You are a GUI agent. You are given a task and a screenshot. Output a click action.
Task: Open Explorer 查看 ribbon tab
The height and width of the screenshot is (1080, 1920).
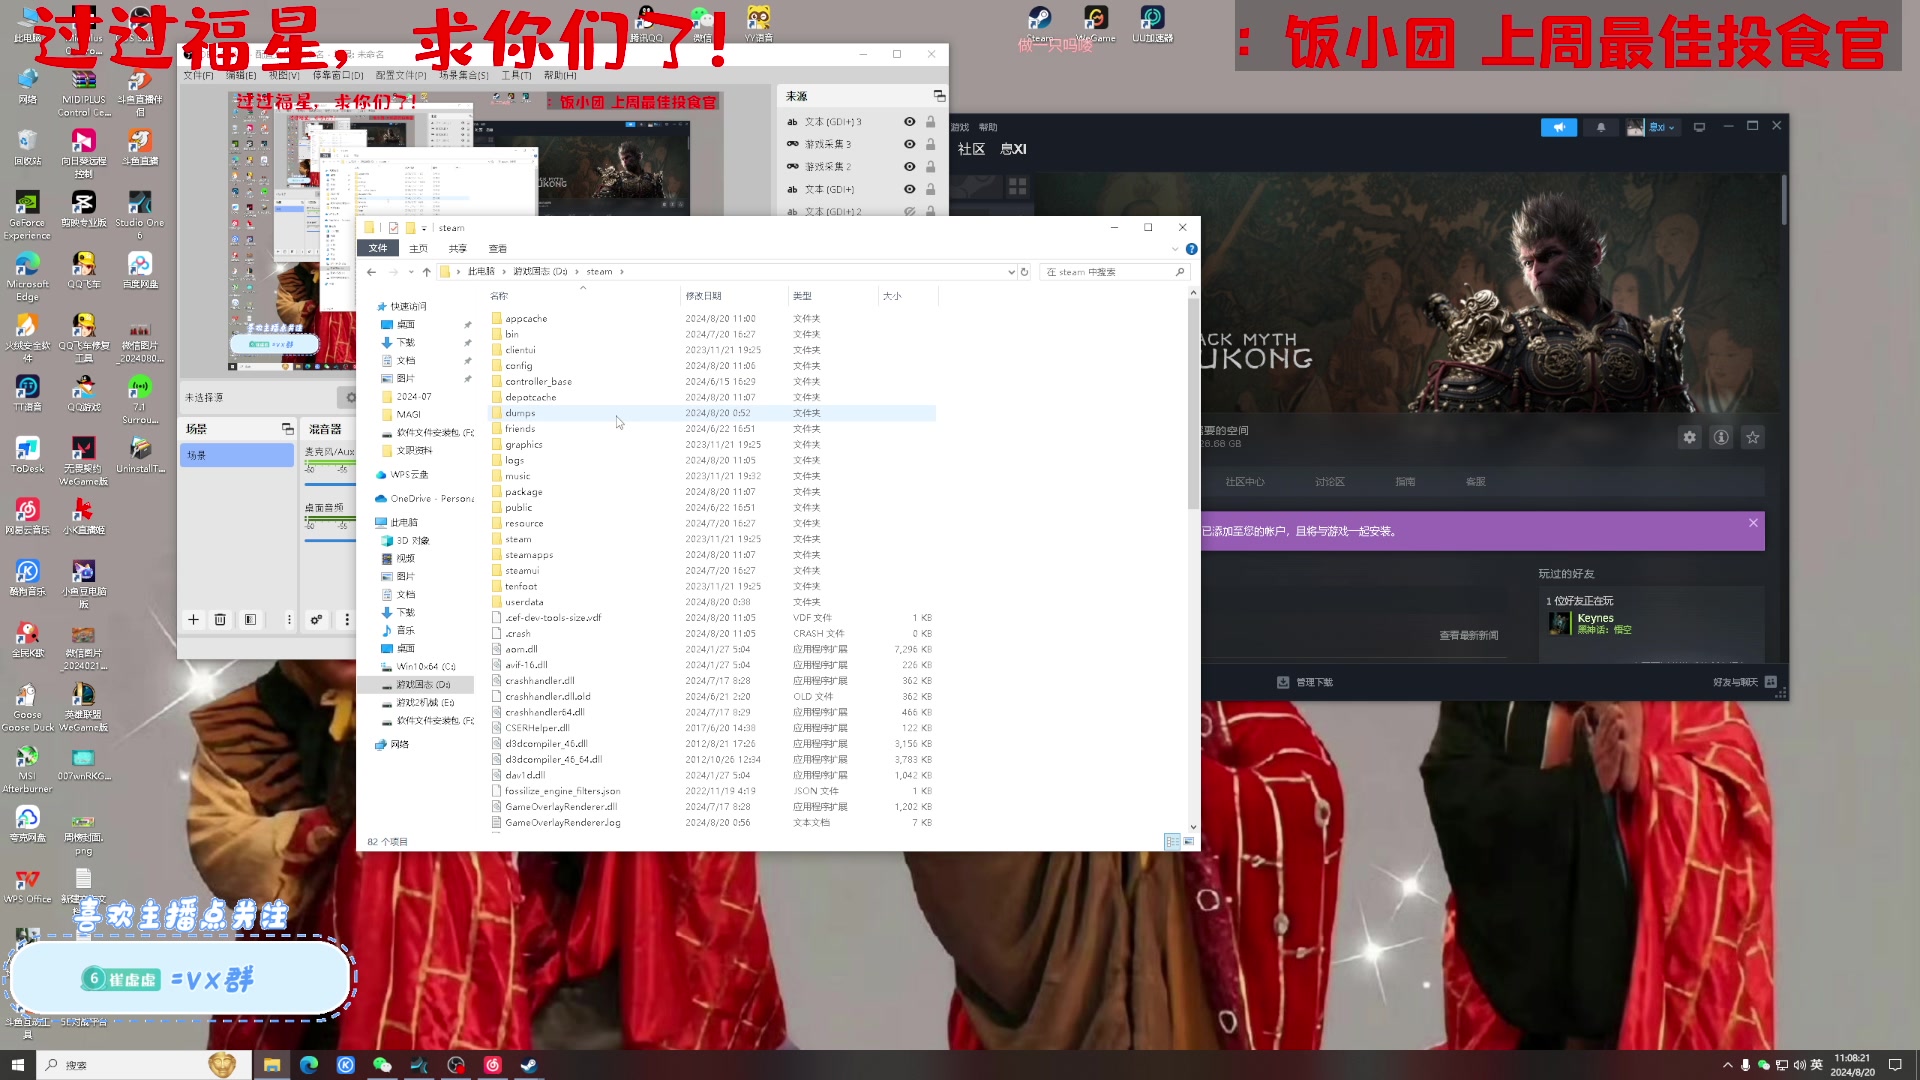tap(497, 249)
